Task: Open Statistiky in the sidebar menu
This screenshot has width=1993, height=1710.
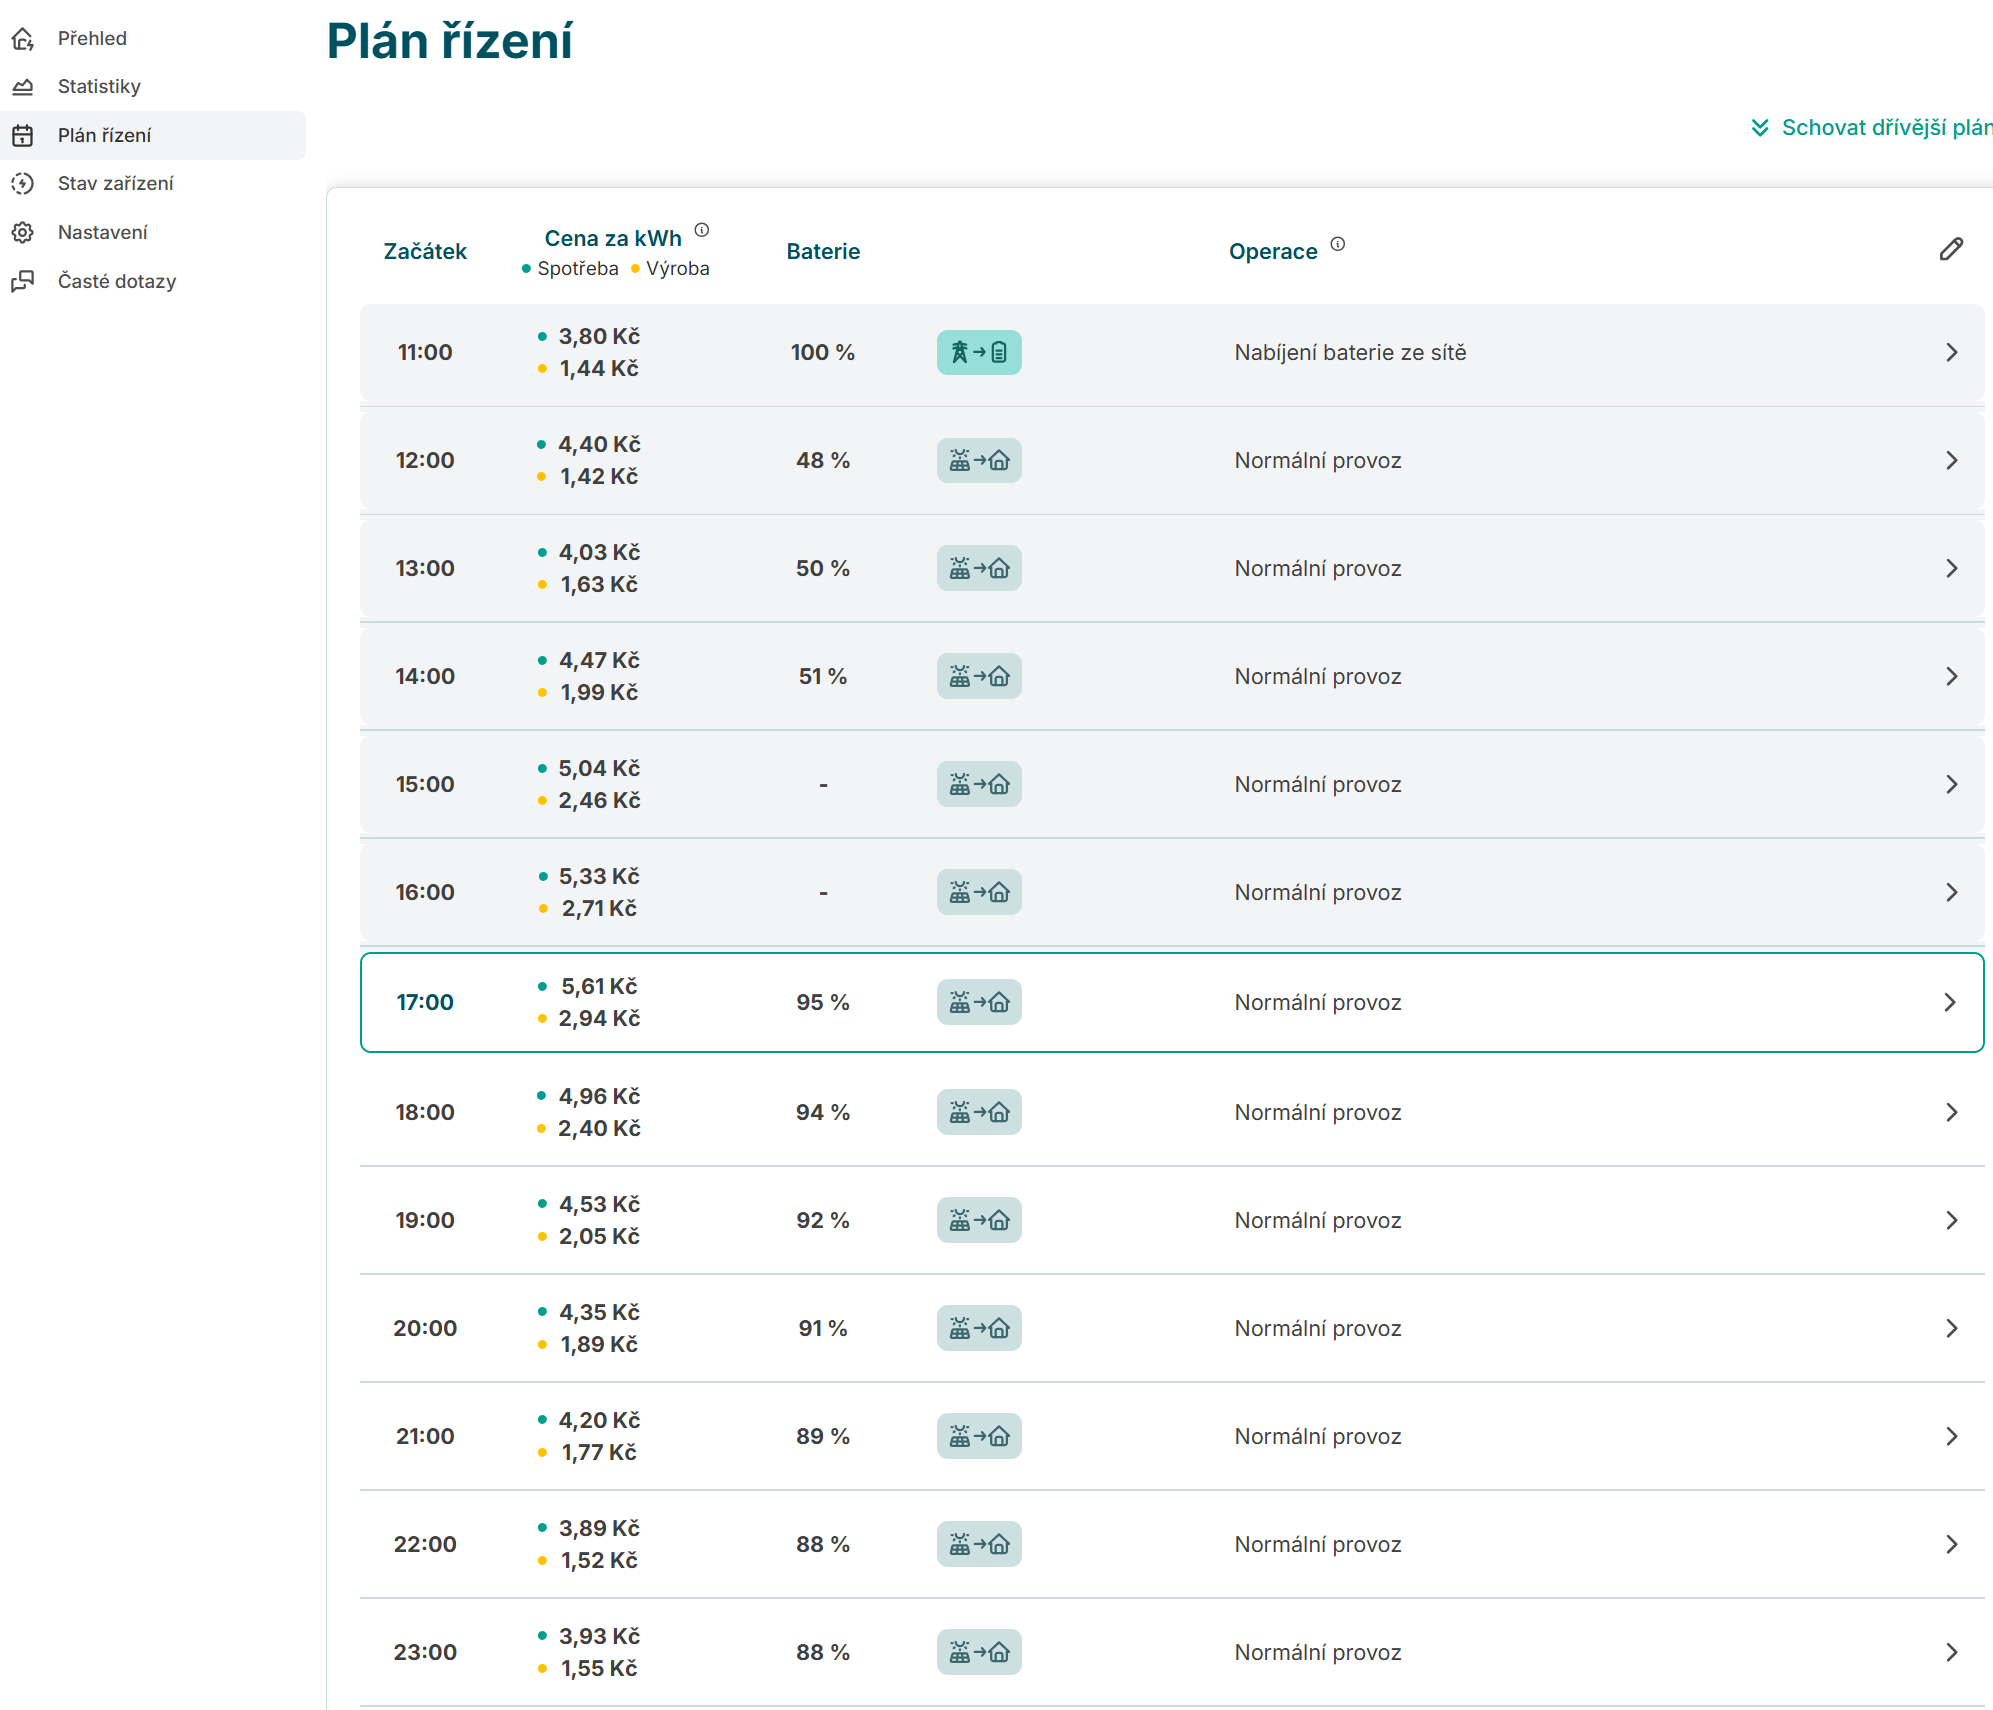Action: 99,86
